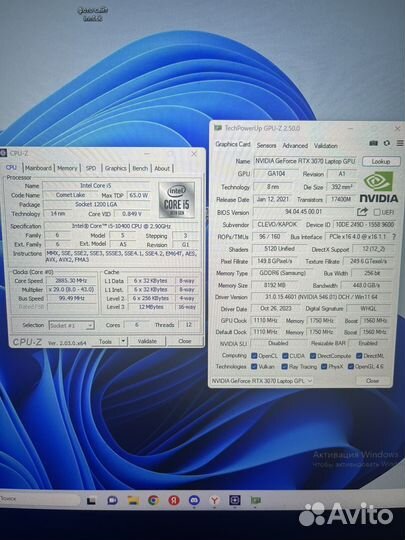The image size is (405, 540).
Task: Toggle the PhysX checkbox
Action: pos(324,367)
